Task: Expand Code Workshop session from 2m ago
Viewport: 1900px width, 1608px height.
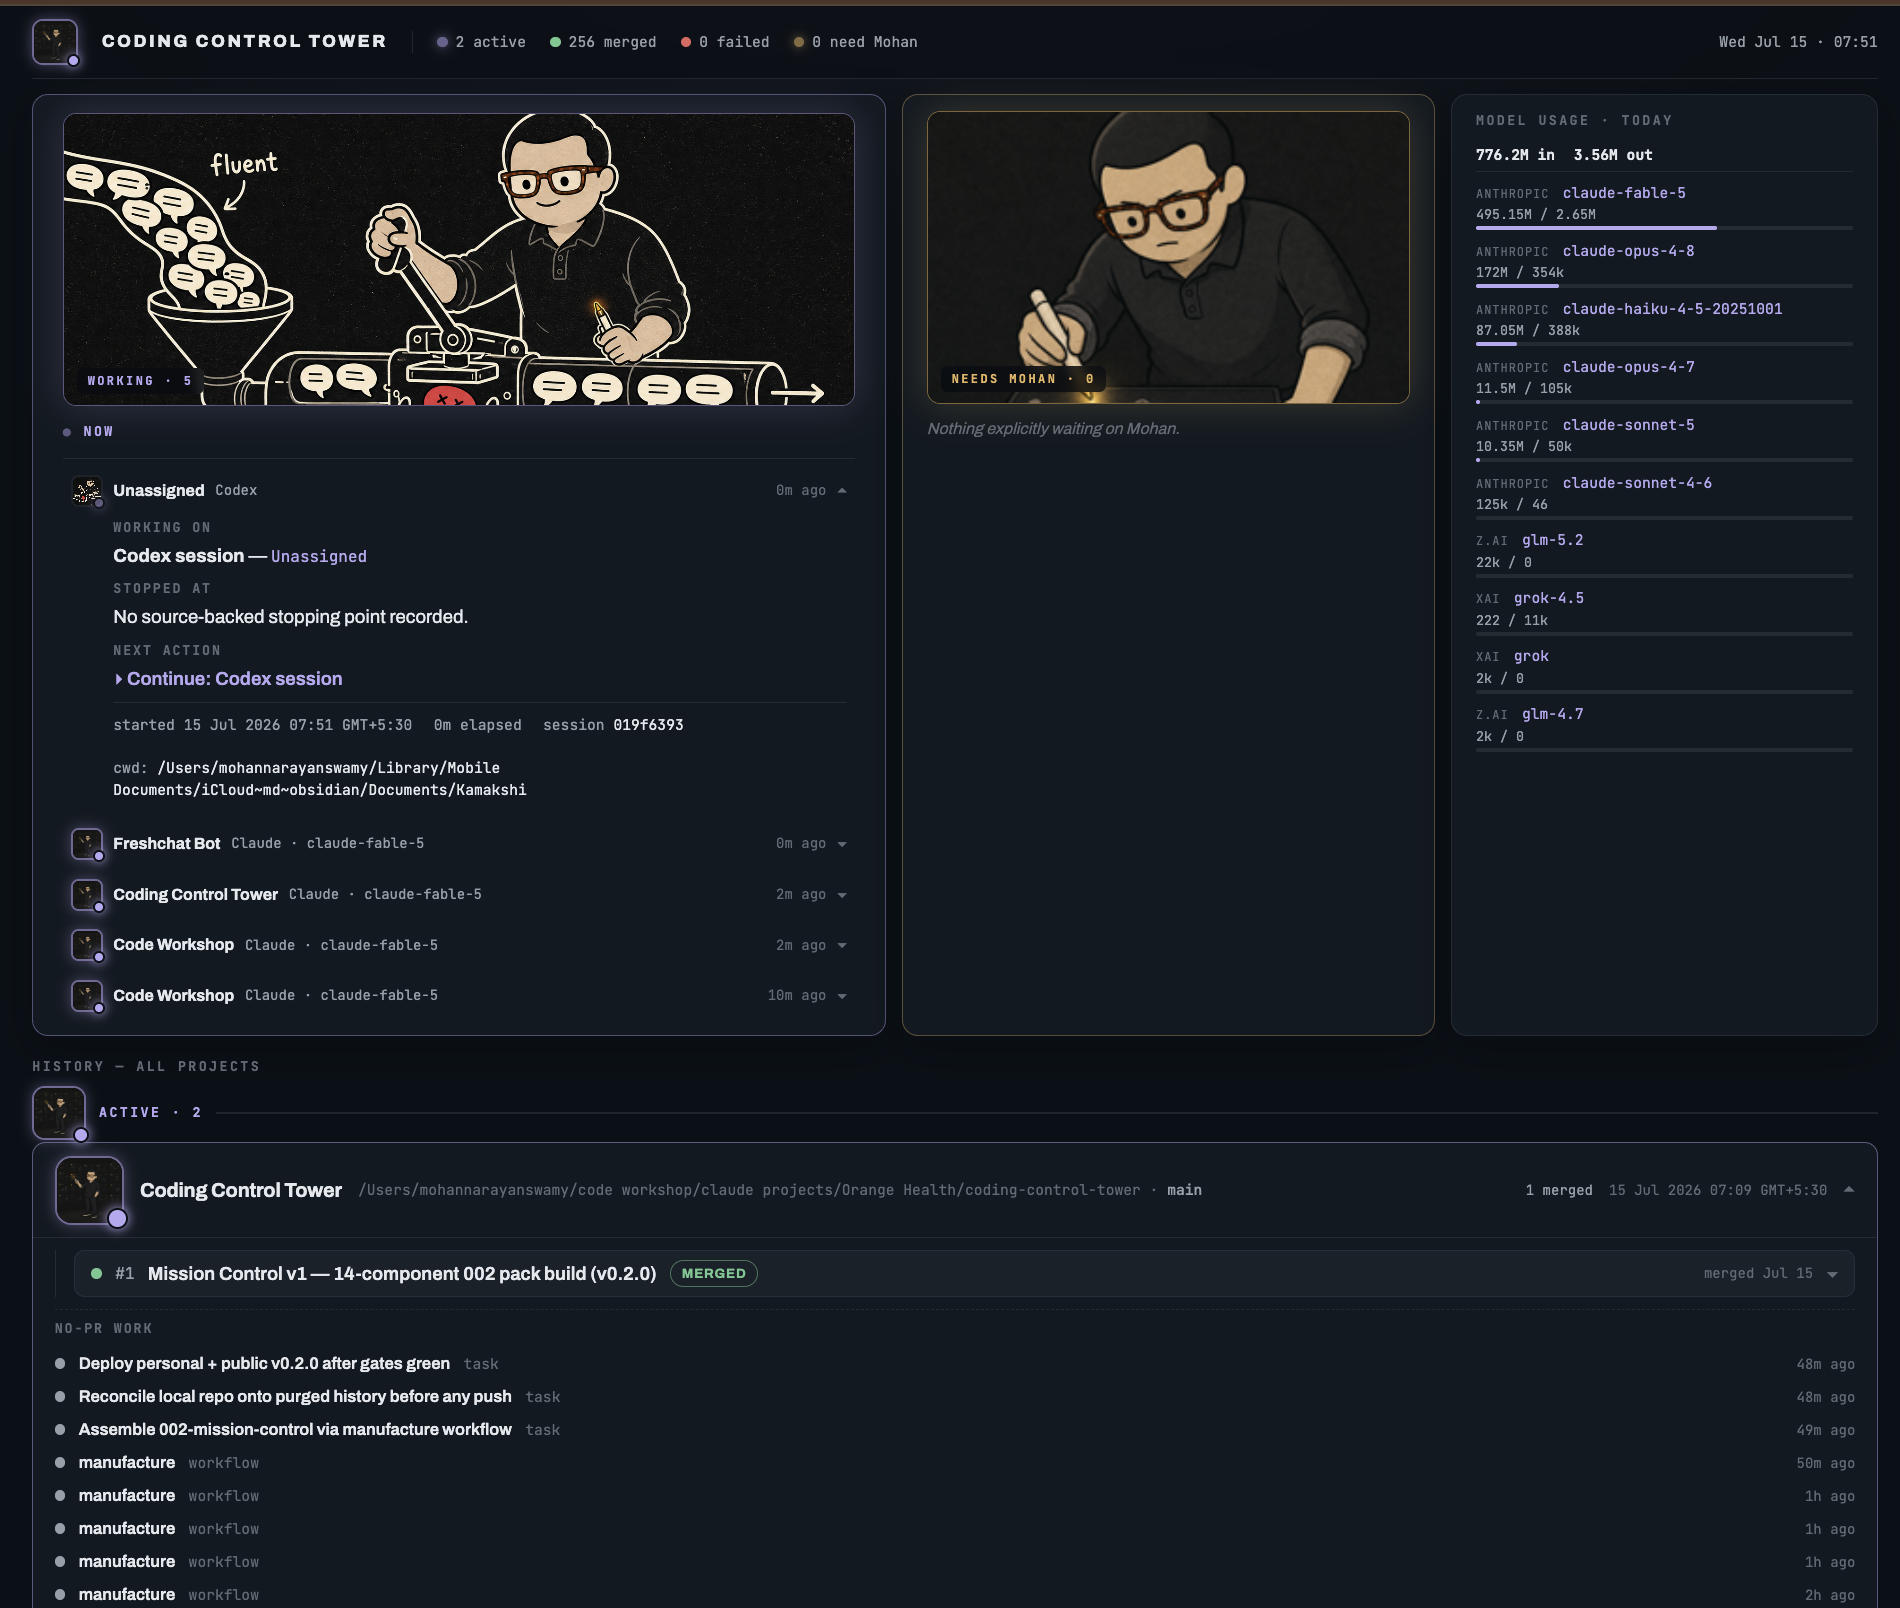Action: point(842,945)
